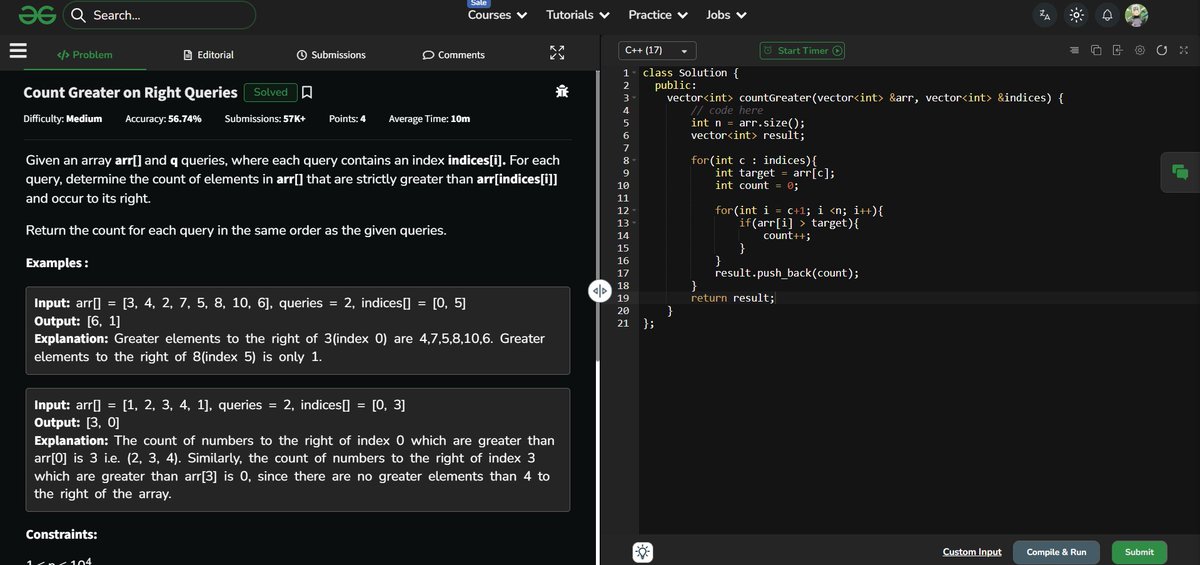Screen dimensions: 1200x565
Task: Click 'result.push_back(count);' code line
Action: tap(786, 272)
